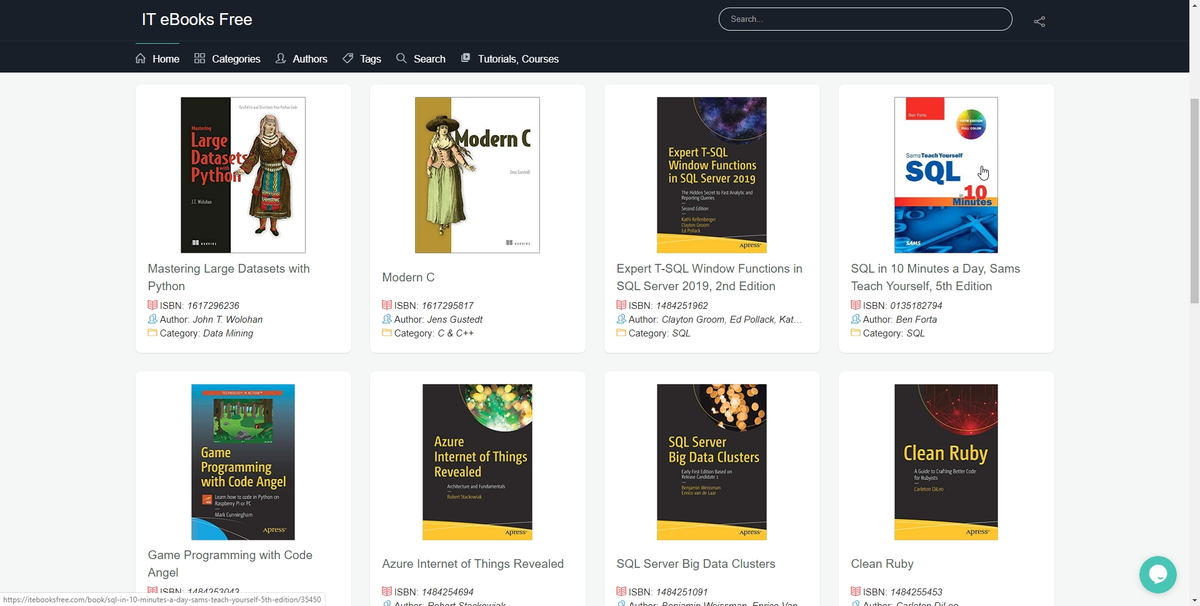Click author icon next to Clayton Groom
The image size is (1200, 606).
pyautogui.click(x=621, y=319)
